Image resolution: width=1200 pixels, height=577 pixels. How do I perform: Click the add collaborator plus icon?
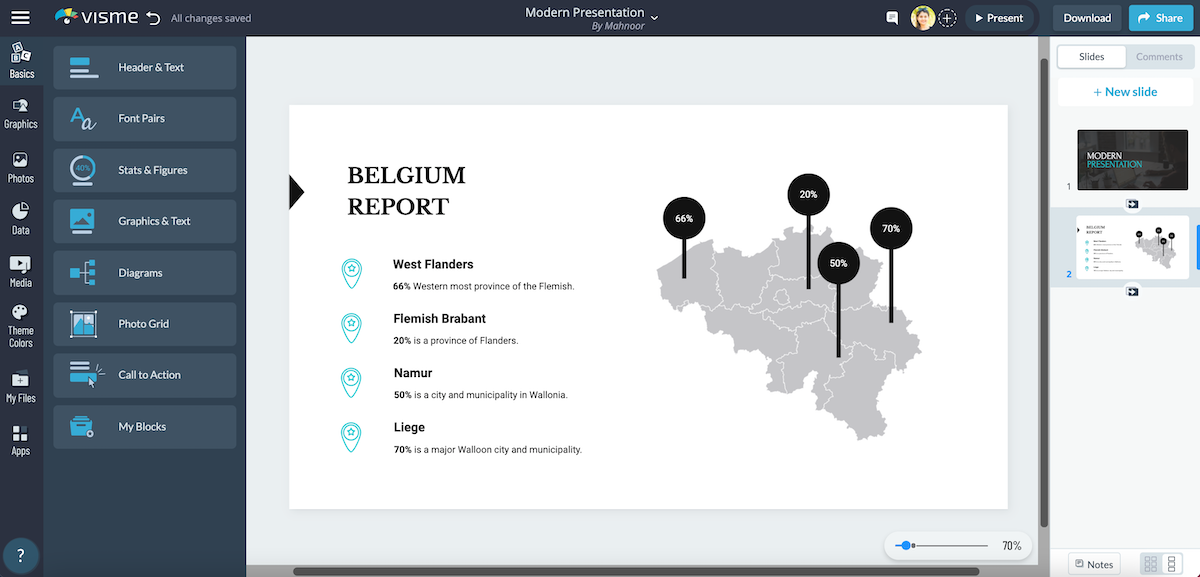tap(948, 18)
